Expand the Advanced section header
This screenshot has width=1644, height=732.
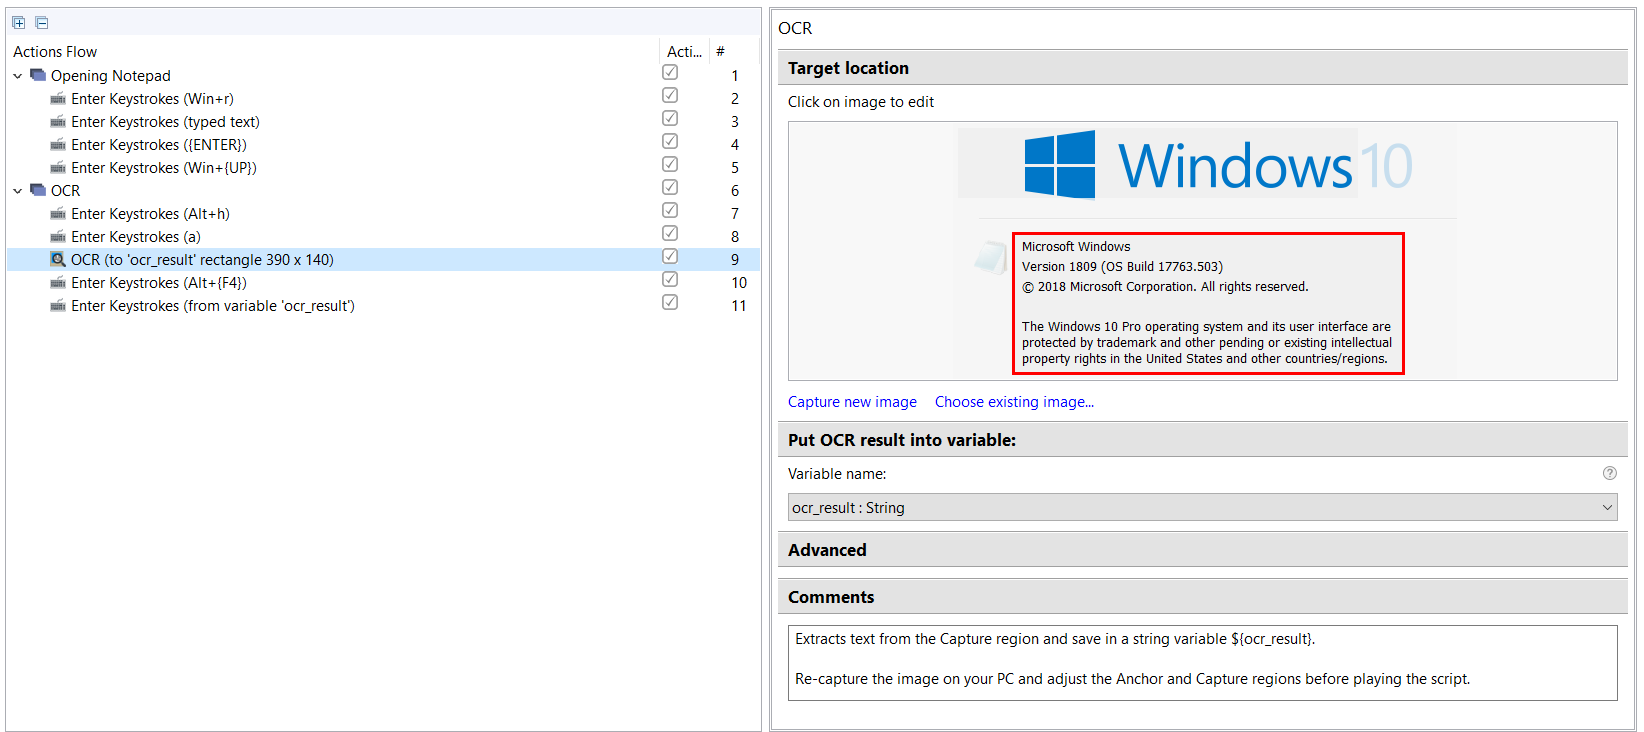click(1202, 550)
